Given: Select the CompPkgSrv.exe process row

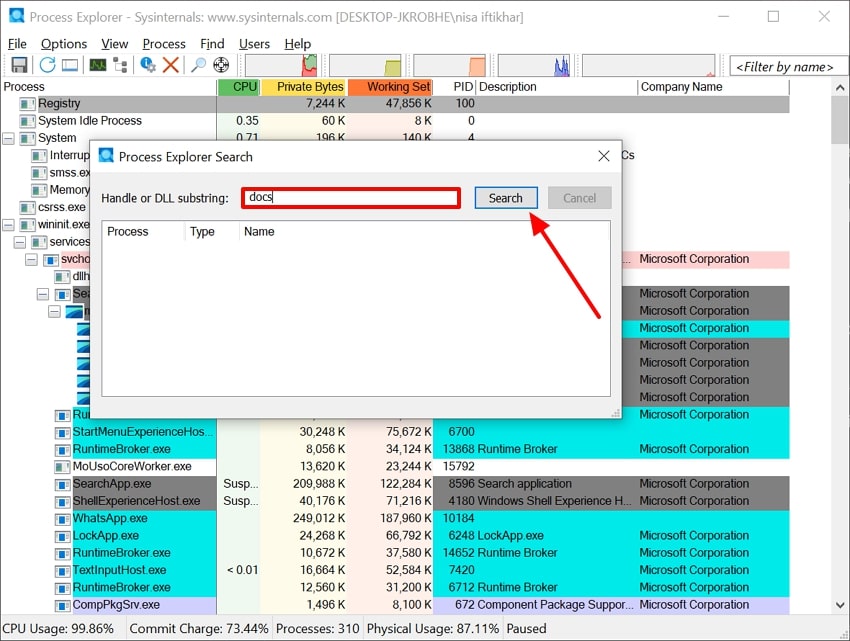Looking at the screenshot, I should tap(395, 605).
